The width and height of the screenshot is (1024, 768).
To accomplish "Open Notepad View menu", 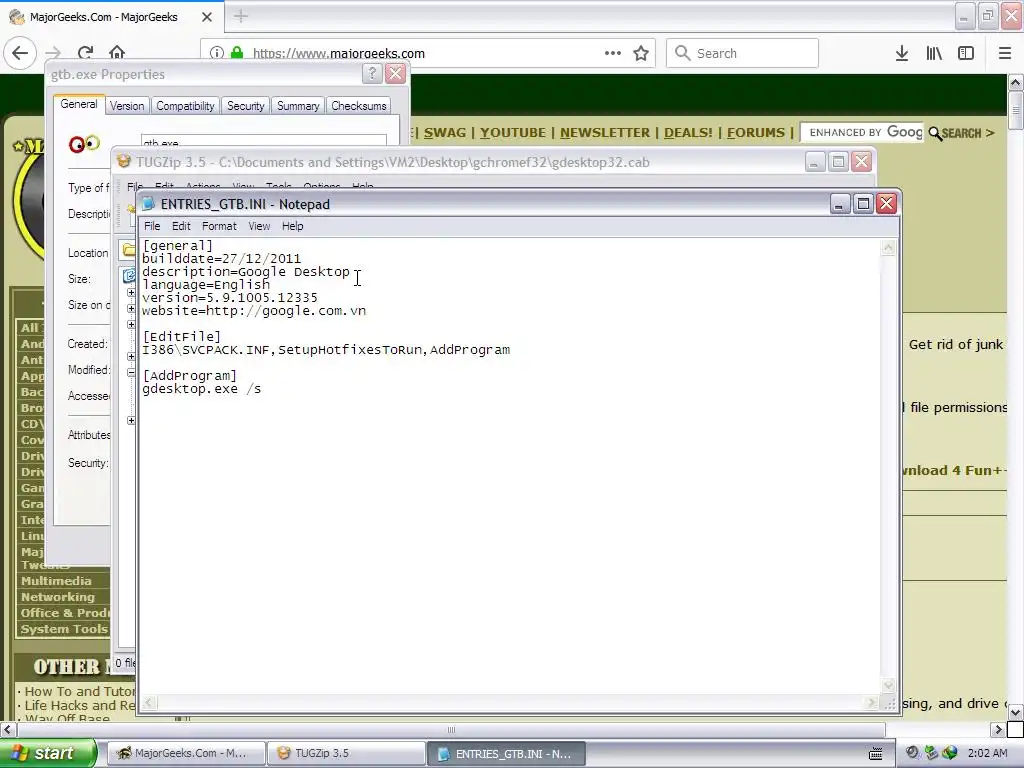I will click(x=259, y=226).
